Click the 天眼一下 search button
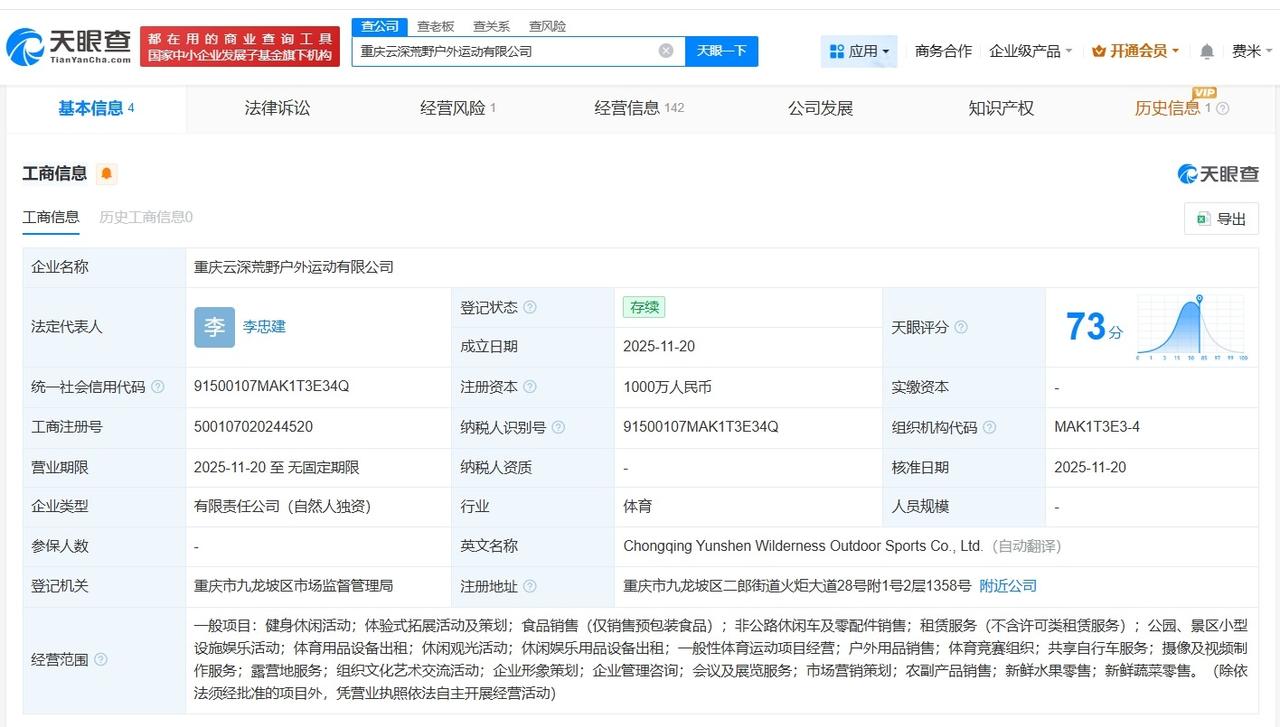Screen dimensions: 1280x727 pyautogui.click(x=721, y=51)
